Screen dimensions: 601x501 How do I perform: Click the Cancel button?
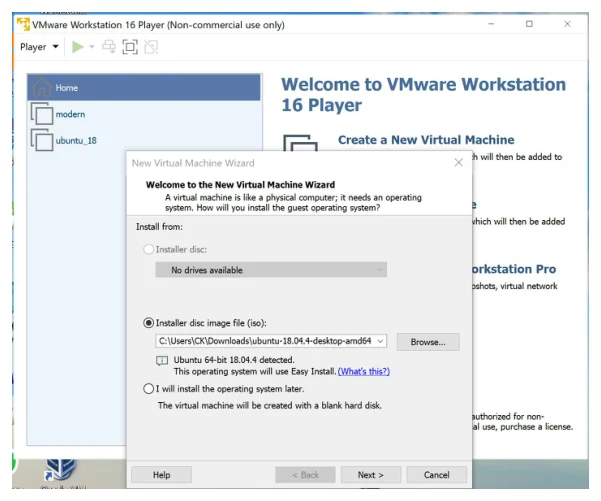click(436, 475)
